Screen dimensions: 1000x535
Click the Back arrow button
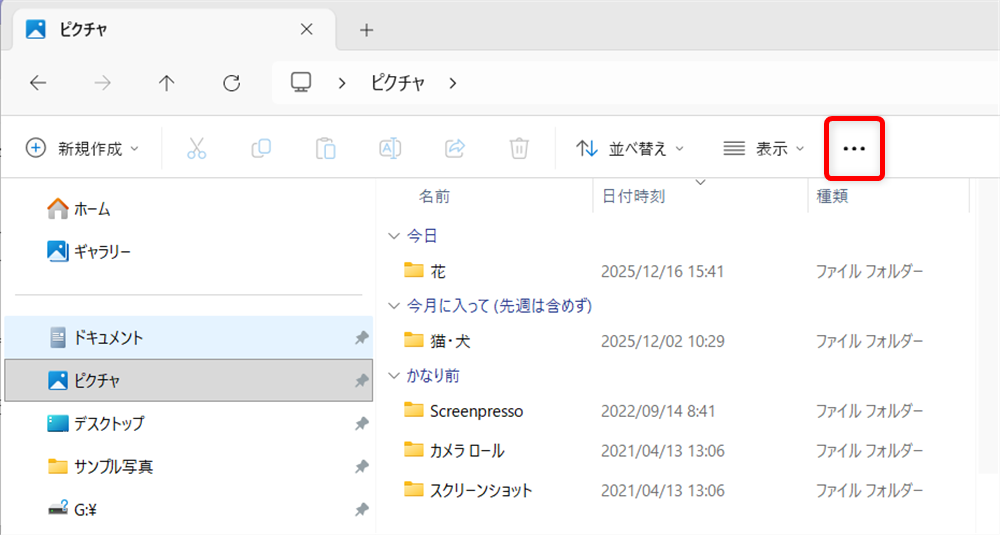pyautogui.click(x=38, y=83)
